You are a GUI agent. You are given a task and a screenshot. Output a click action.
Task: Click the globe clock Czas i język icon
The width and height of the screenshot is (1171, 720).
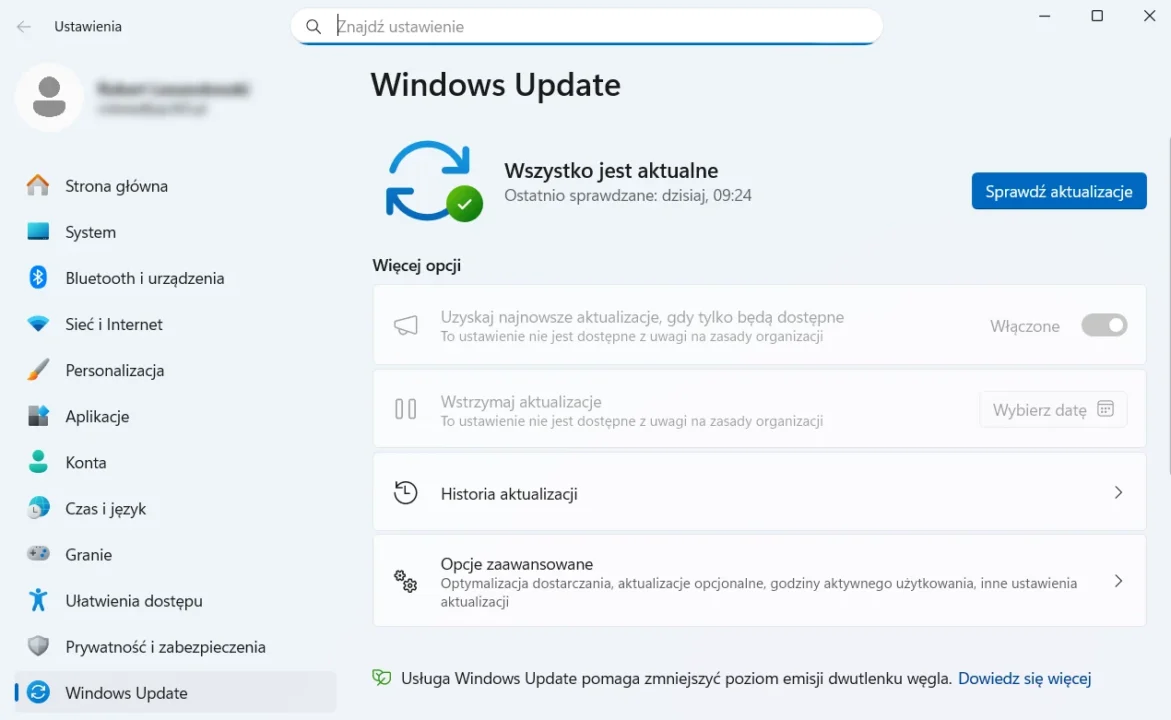click(37, 509)
